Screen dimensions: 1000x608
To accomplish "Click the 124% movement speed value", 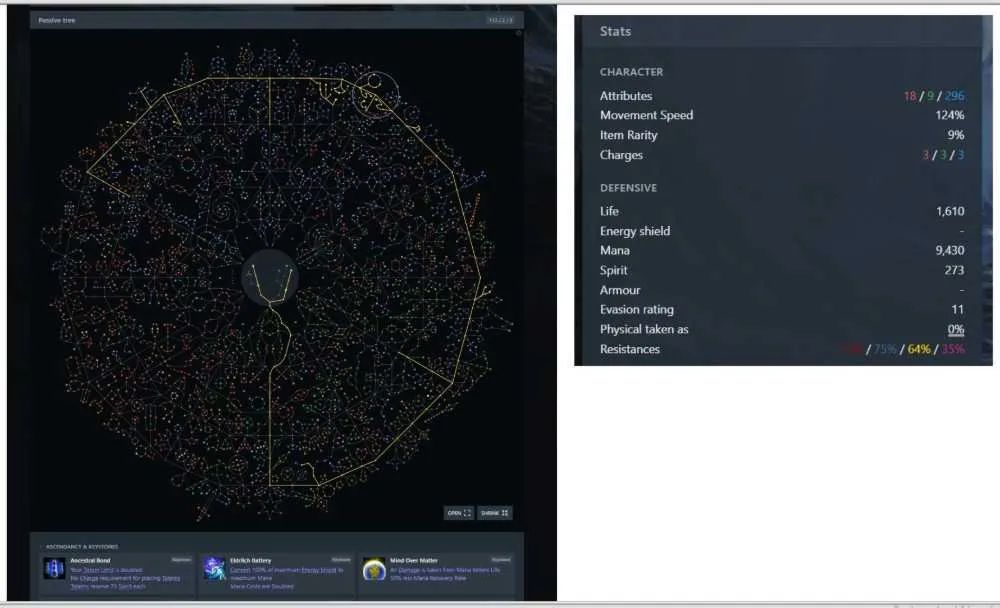I will coord(950,115).
